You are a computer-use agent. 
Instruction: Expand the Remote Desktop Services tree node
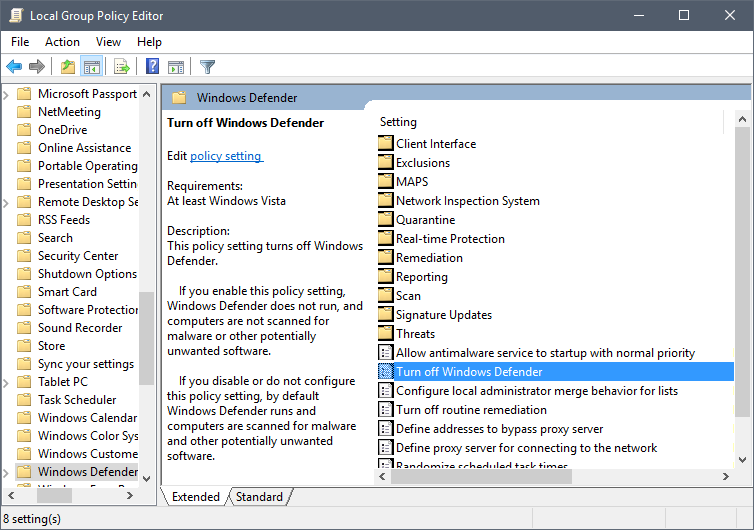pyautogui.click(x=6, y=202)
